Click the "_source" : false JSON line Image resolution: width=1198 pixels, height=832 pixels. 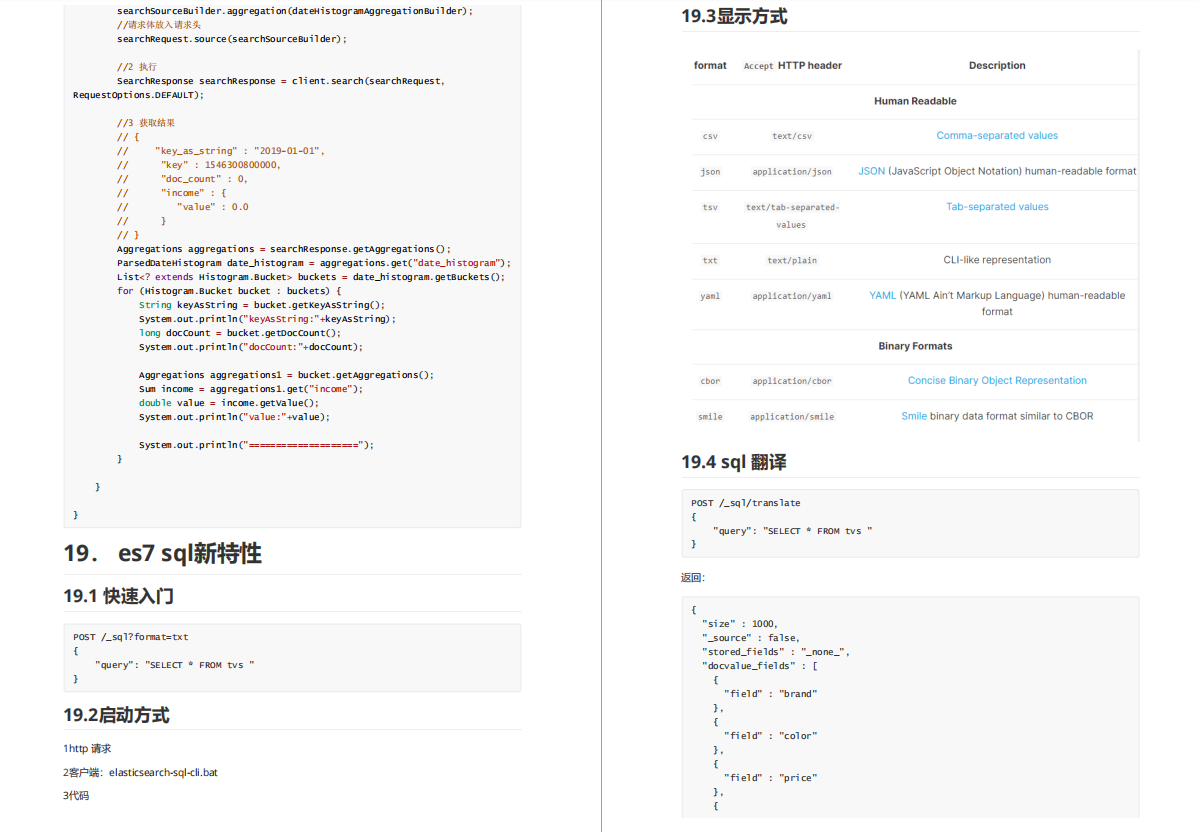751,637
